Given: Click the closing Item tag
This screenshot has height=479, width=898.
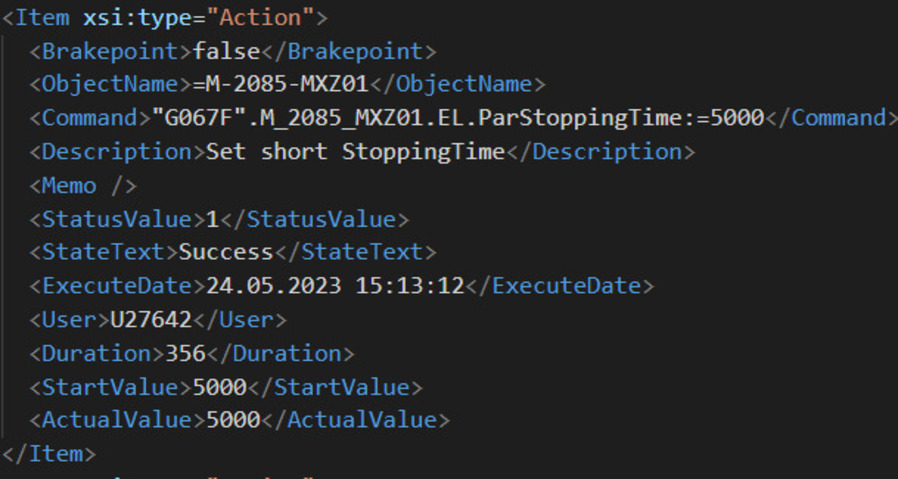Looking at the screenshot, I should tap(49, 454).
